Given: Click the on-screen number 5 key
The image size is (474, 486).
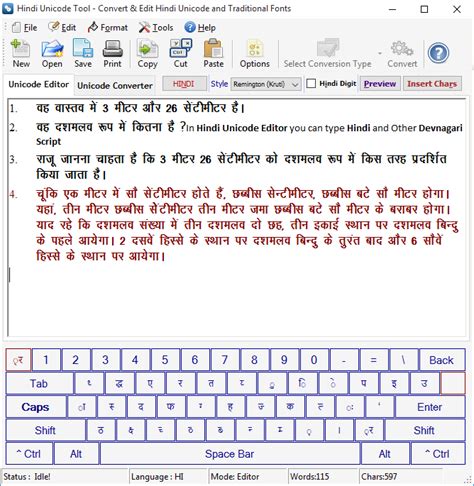Looking at the screenshot, I should click(x=165, y=360).
